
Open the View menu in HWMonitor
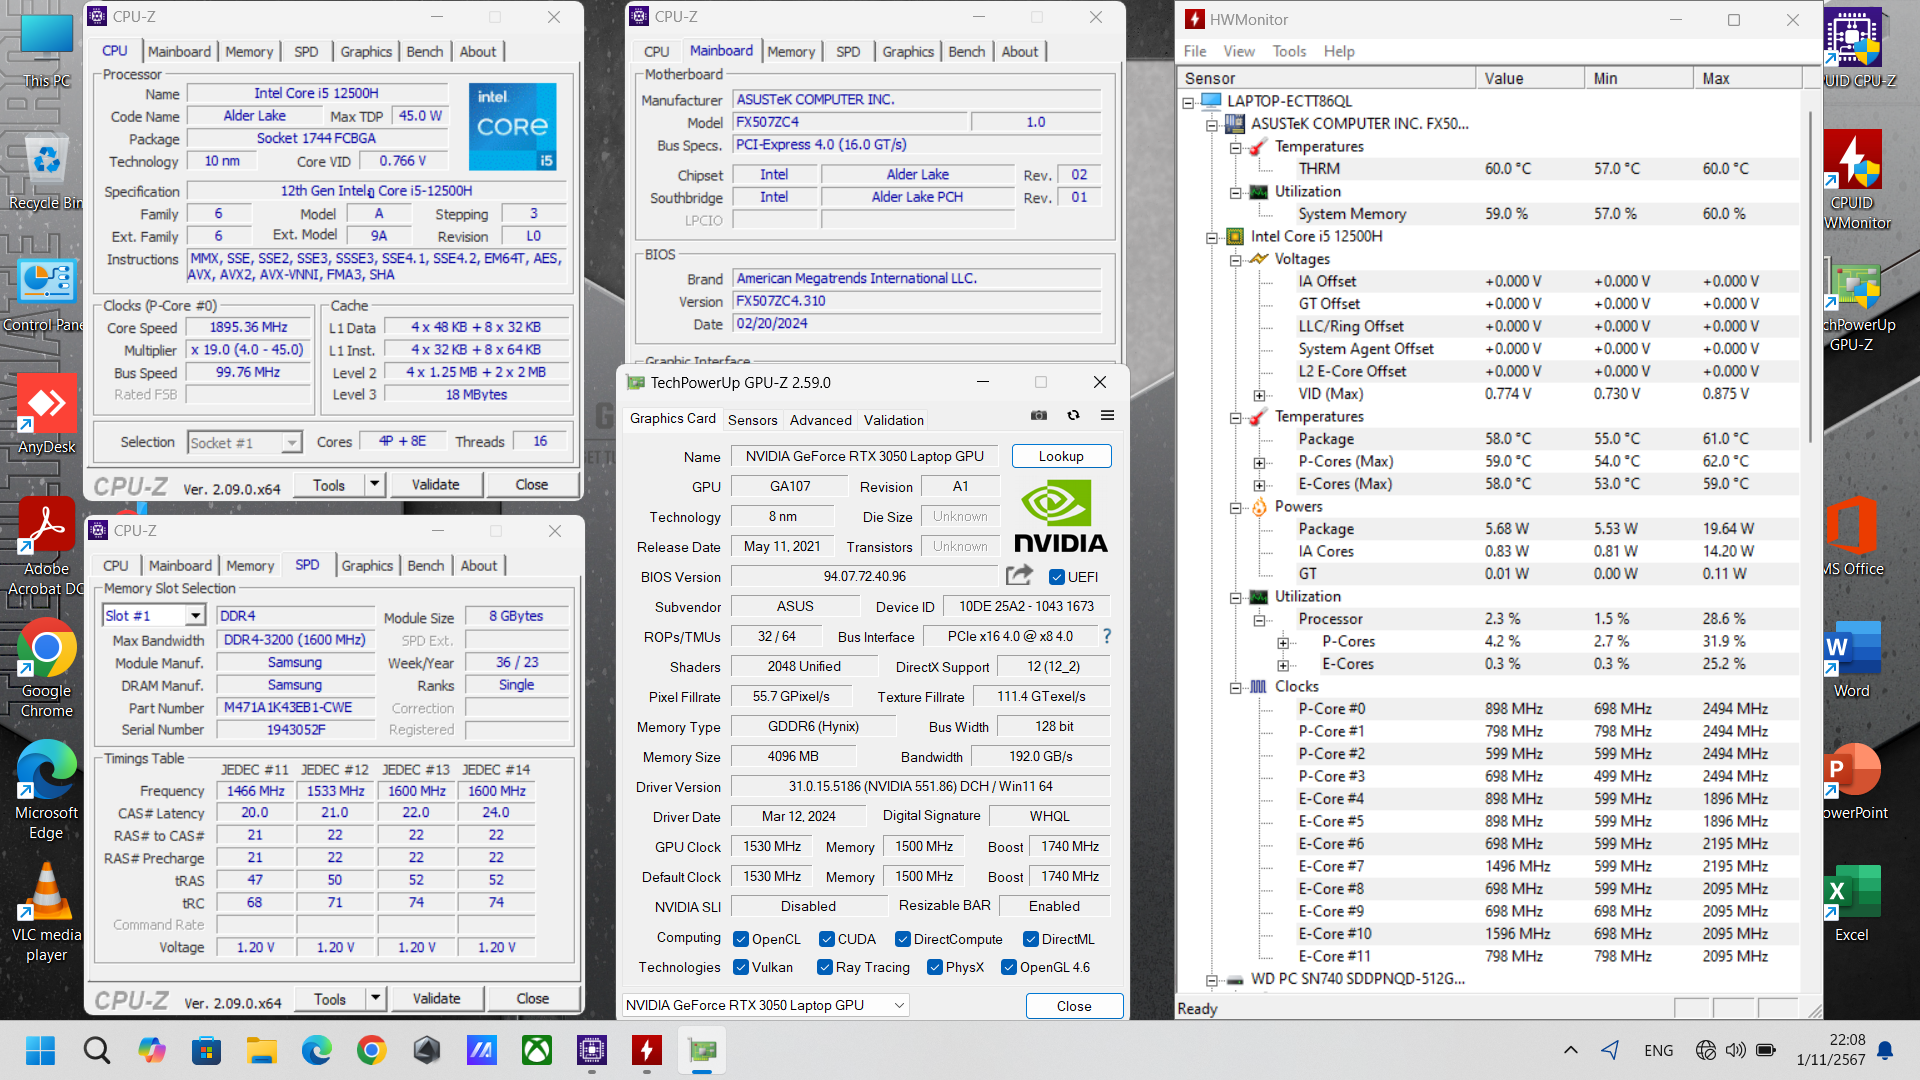1238,51
